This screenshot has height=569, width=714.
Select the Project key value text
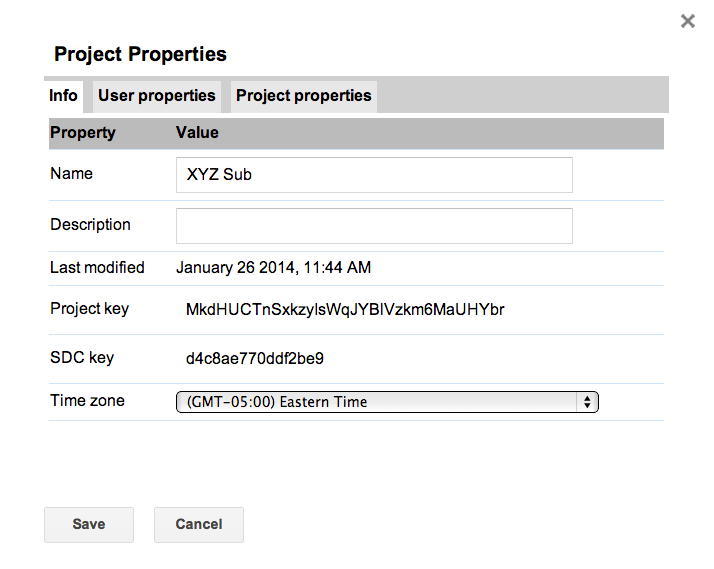click(x=345, y=310)
